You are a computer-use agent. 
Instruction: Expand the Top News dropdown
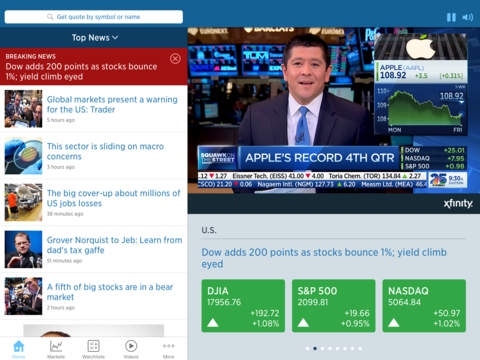point(95,38)
